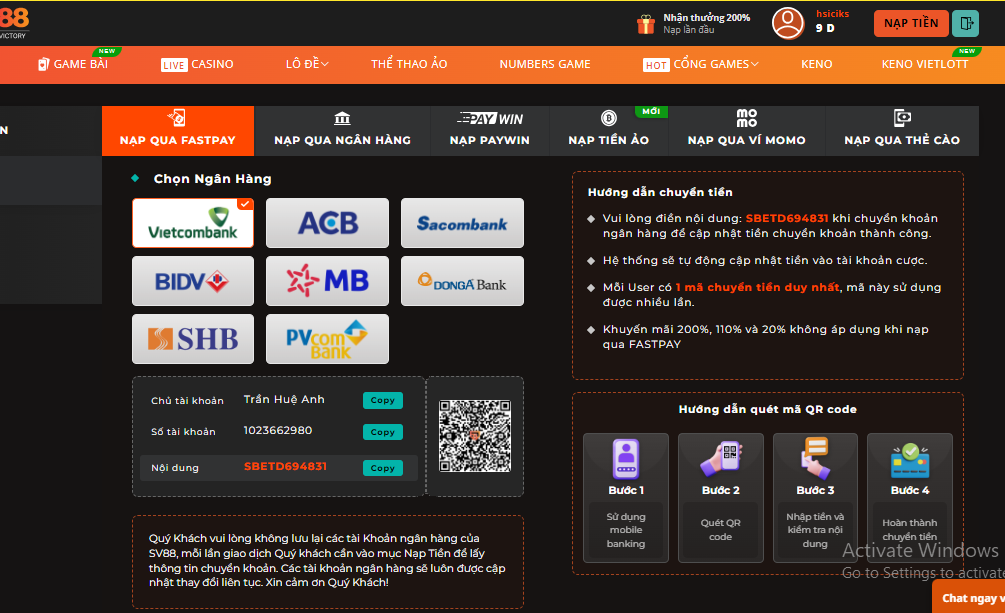Viewport: 1005px width, 613px height.
Task: Click the Bước 3 enter amount icon
Action: (815, 458)
